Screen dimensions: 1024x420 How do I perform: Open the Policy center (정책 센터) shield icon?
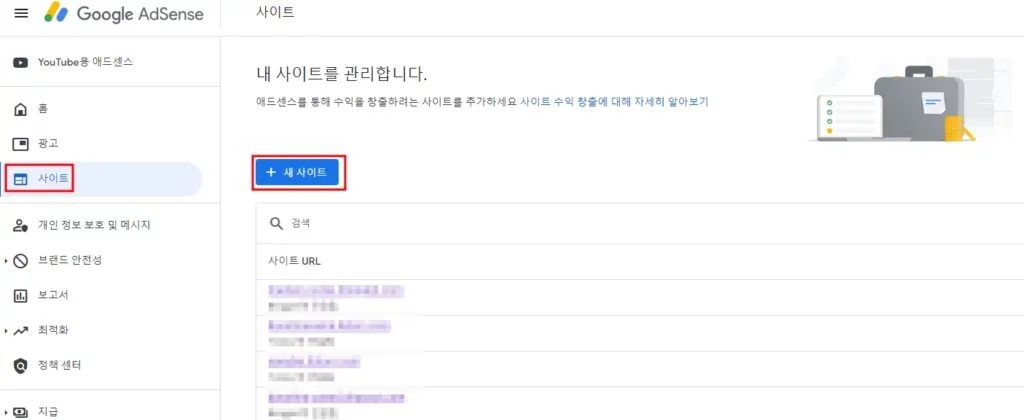pos(21,365)
